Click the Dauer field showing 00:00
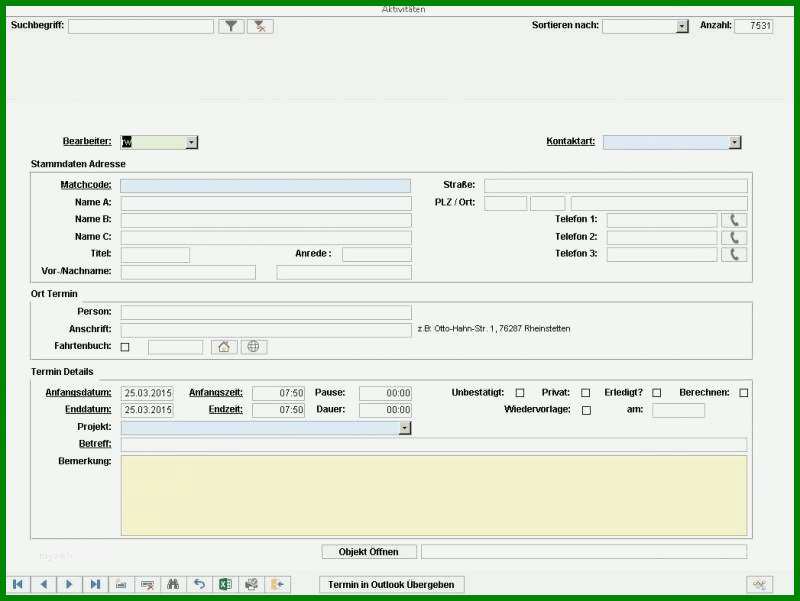 (385, 410)
